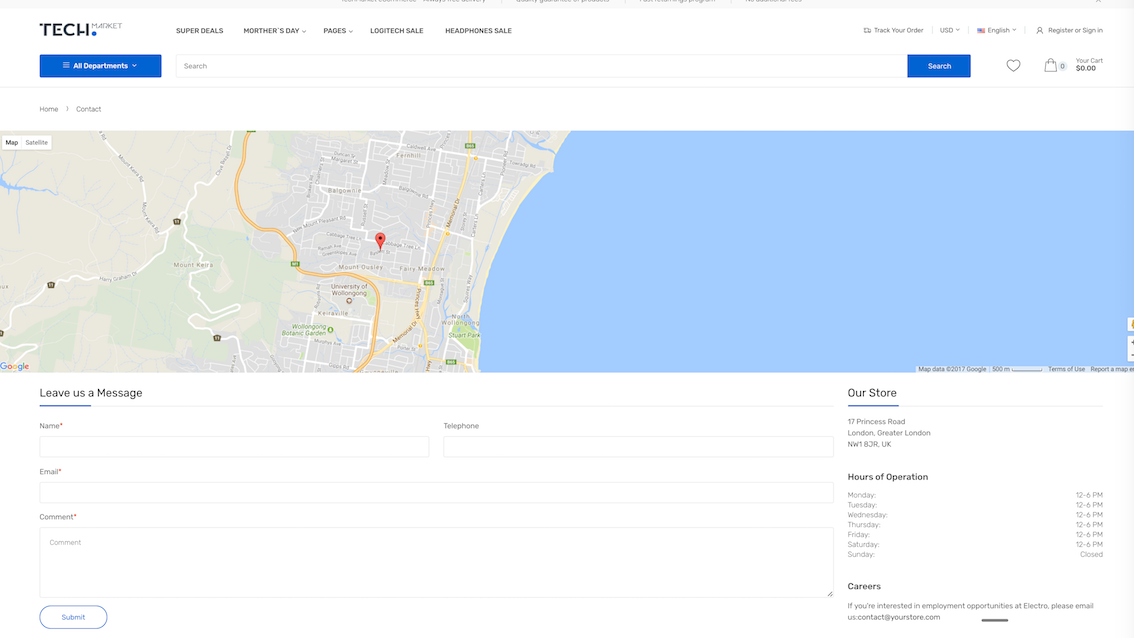Submit the contact message form
The width and height of the screenshot is (1134, 638).
coord(73,617)
